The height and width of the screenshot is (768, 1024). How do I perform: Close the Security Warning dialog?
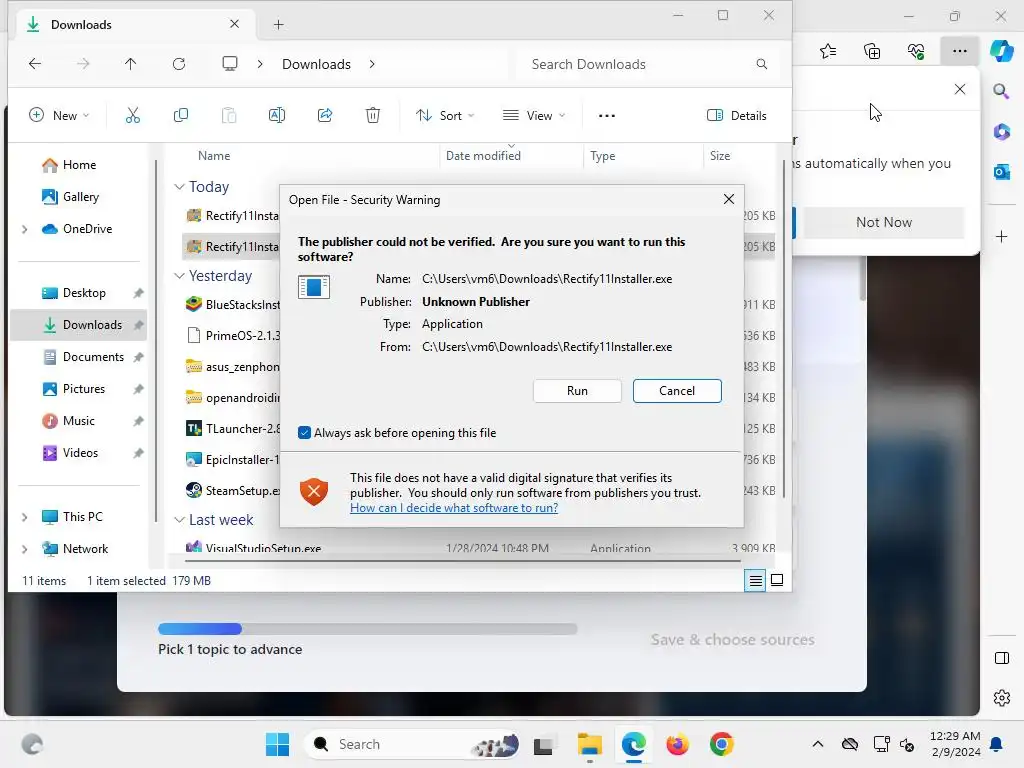729,199
